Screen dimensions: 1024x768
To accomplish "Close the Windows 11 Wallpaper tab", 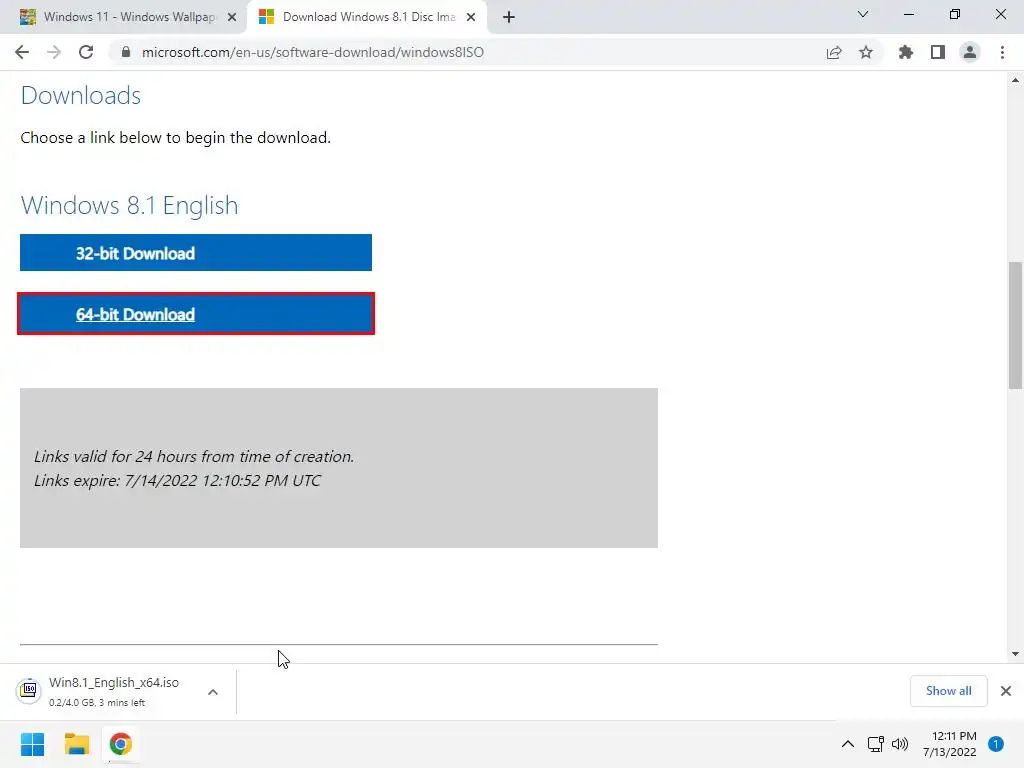I will click(232, 17).
